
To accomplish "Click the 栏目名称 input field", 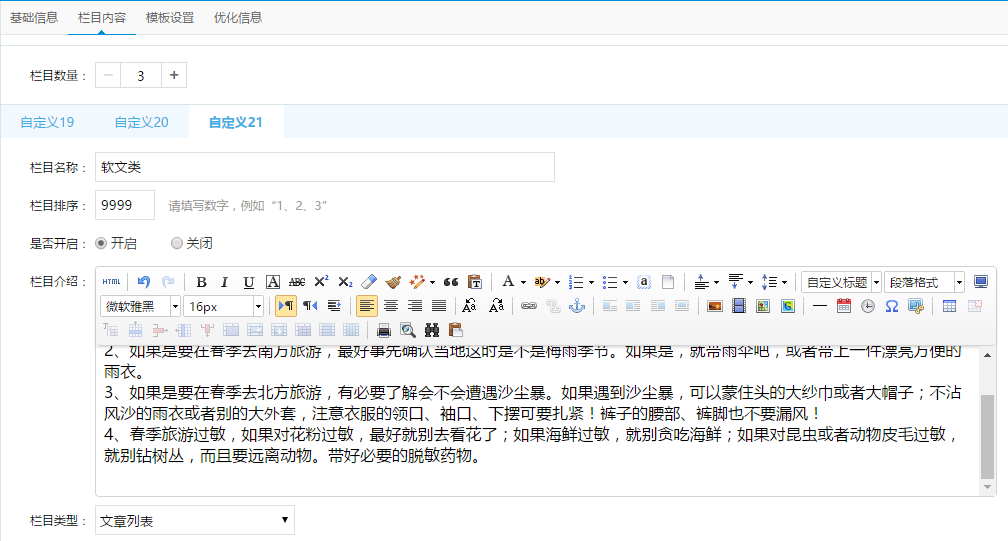I will point(325,167).
